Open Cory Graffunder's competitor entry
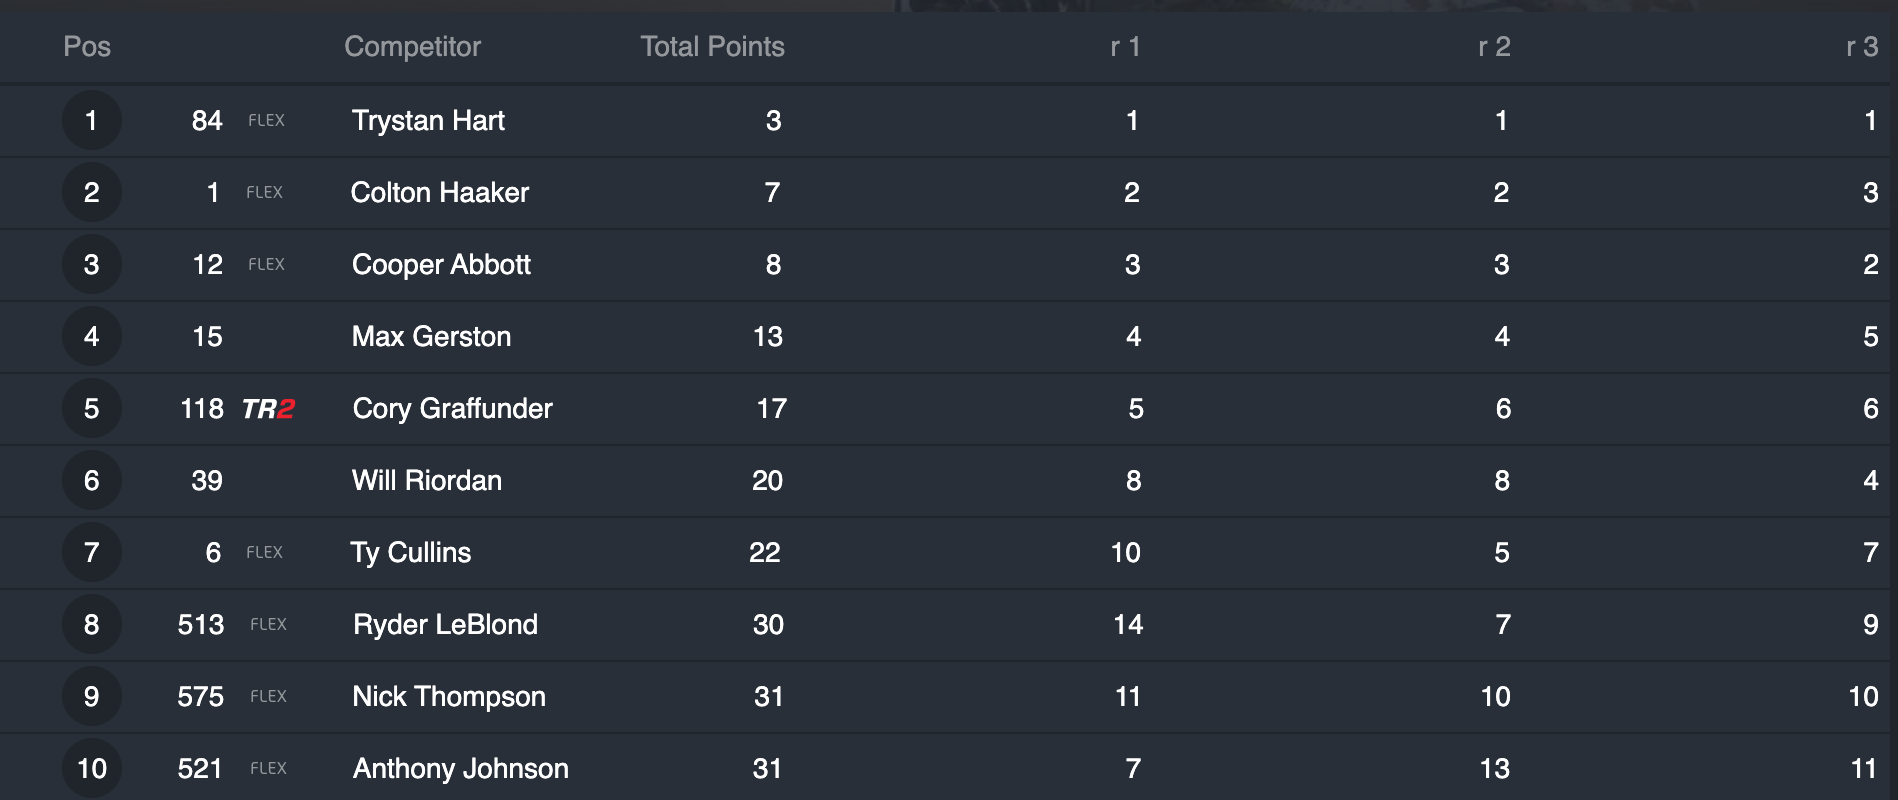Screen dimensions: 1898x800 (452, 409)
